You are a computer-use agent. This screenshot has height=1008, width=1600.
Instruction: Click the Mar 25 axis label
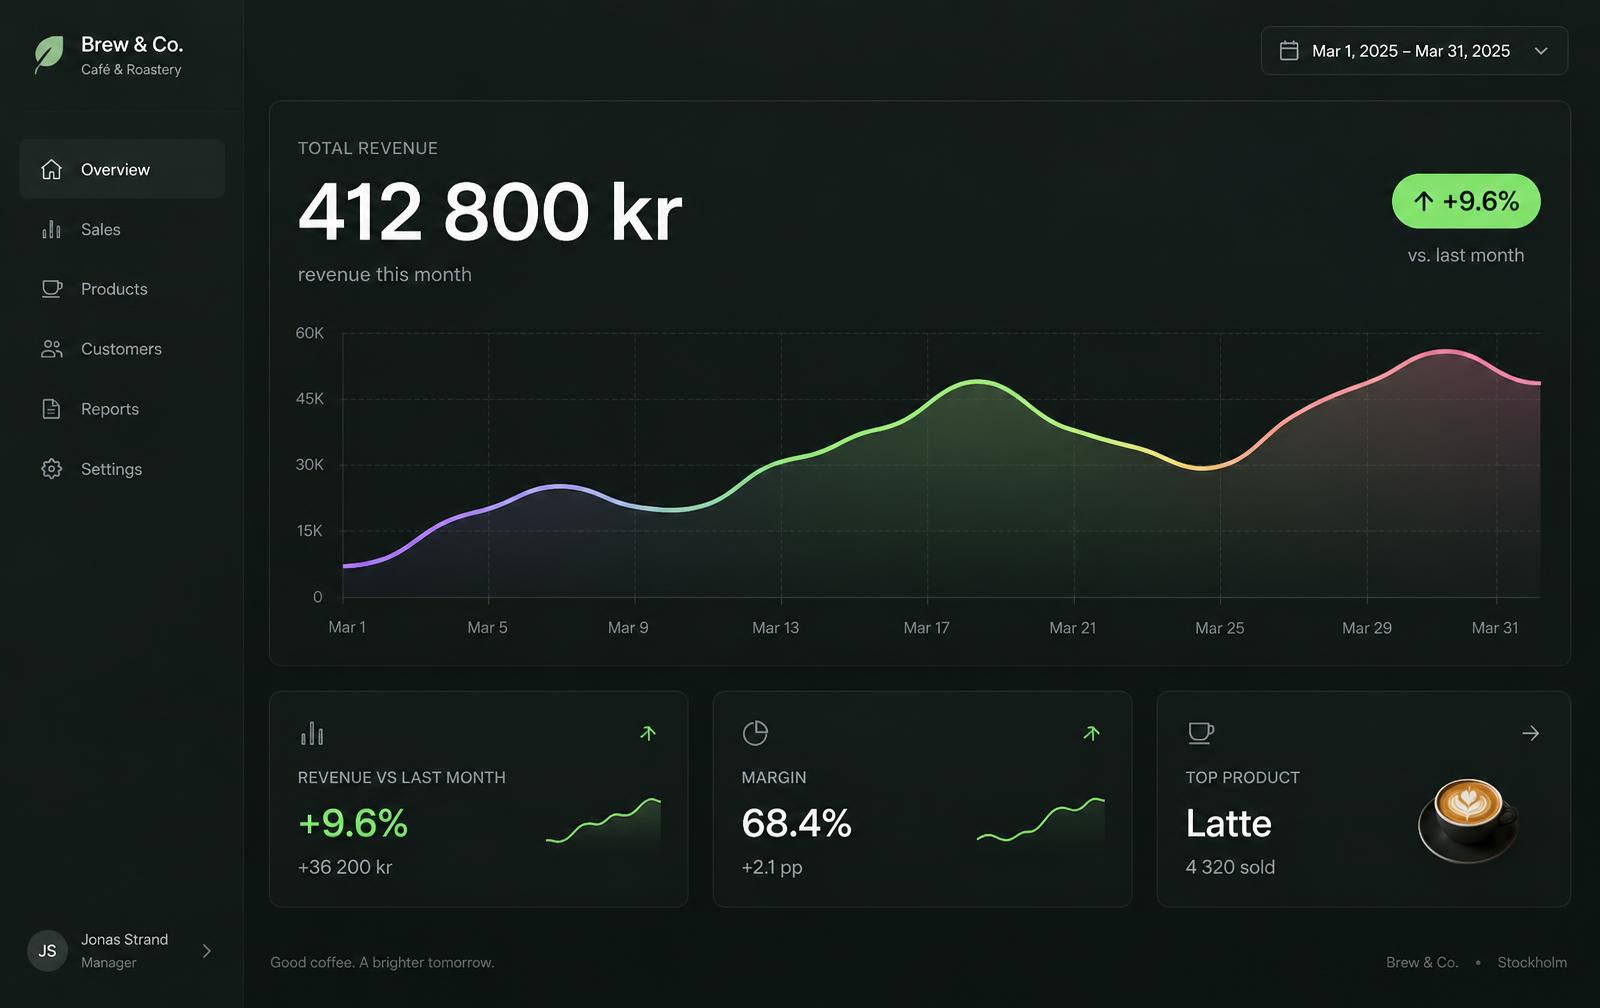coord(1220,628)
